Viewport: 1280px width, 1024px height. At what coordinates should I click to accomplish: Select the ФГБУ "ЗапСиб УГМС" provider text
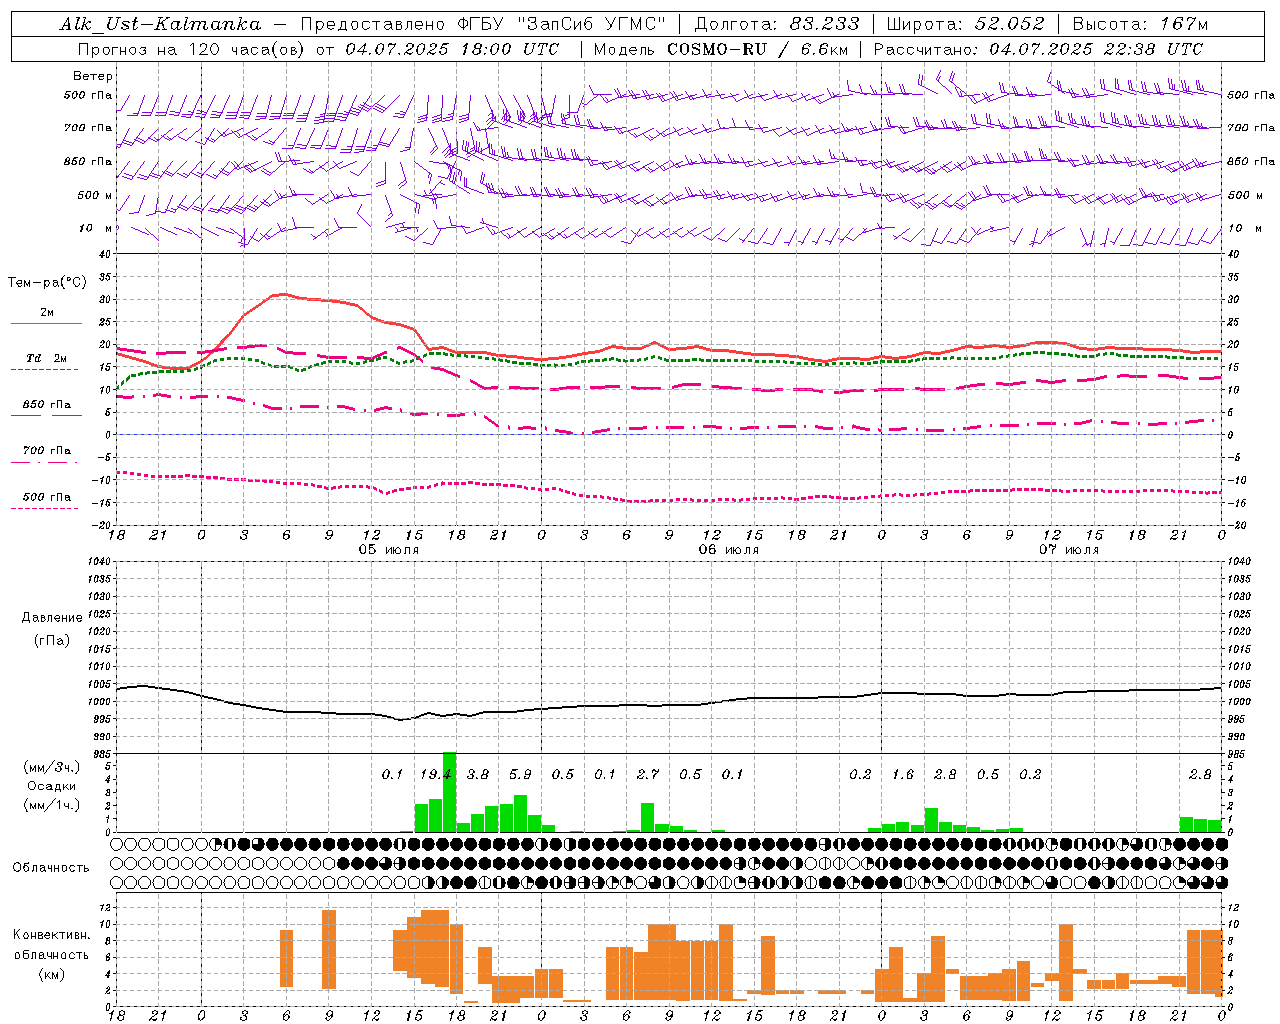562,24
